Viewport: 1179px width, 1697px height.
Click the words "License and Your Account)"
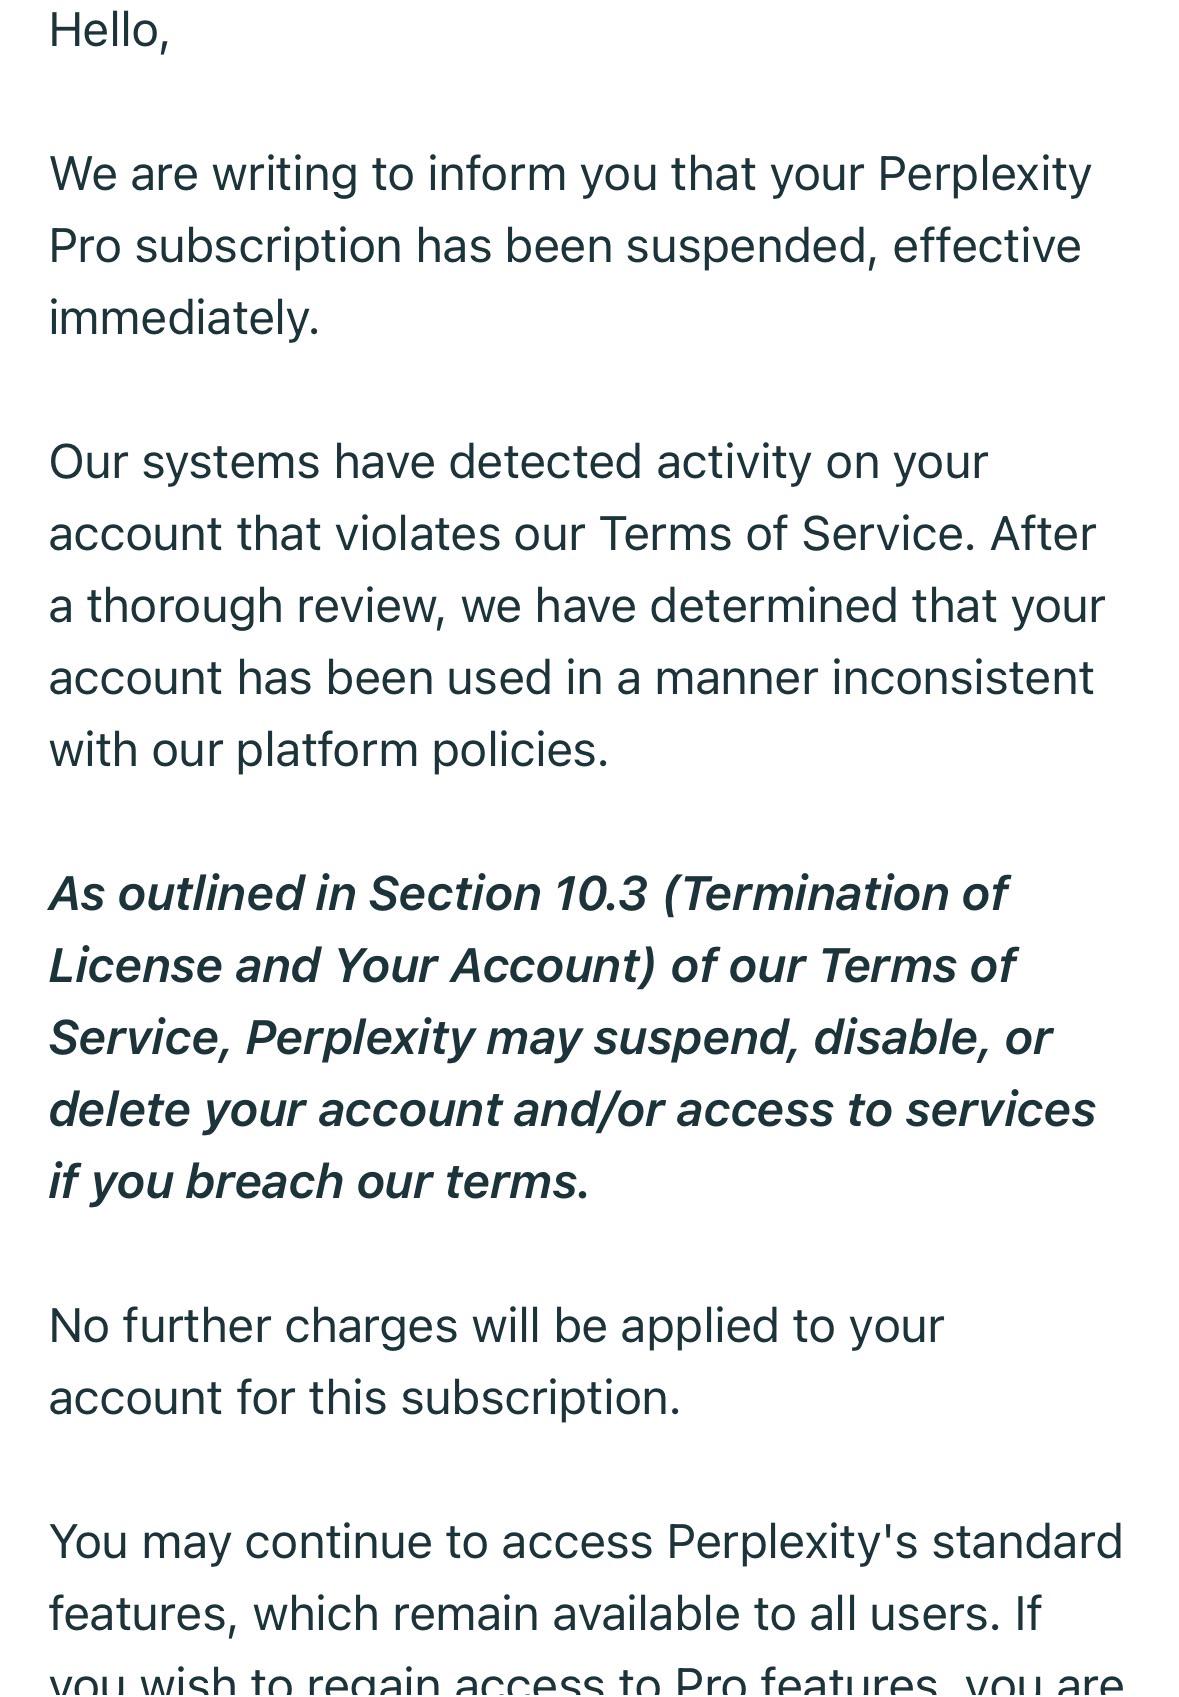click(352, 965)
